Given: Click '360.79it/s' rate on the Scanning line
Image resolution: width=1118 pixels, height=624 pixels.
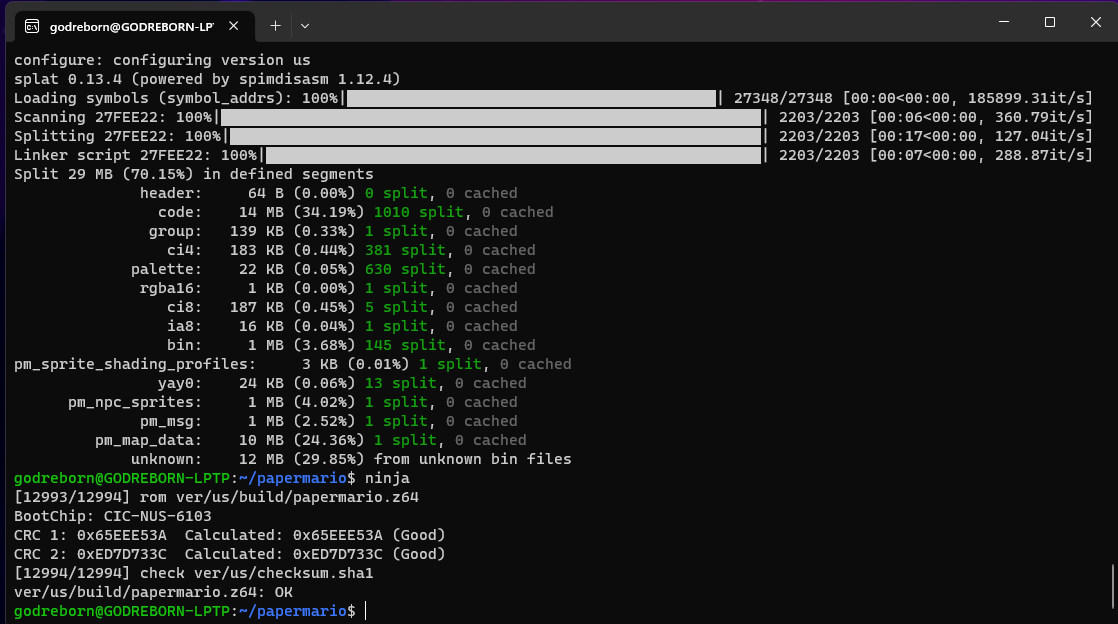Looking at the screenshot, I should [x=1039, y=117].
